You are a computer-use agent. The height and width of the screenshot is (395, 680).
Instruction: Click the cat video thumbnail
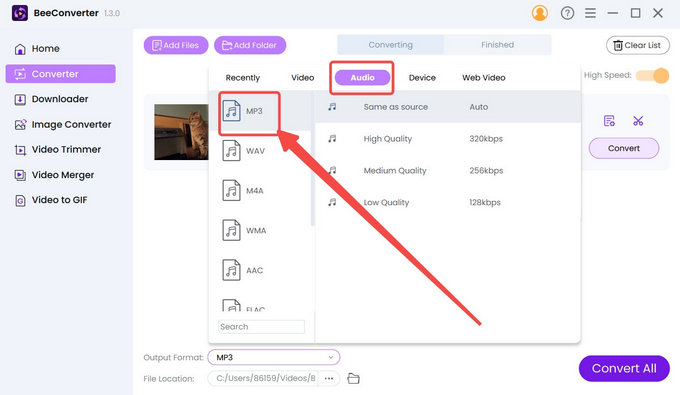[x=181, y=132]
